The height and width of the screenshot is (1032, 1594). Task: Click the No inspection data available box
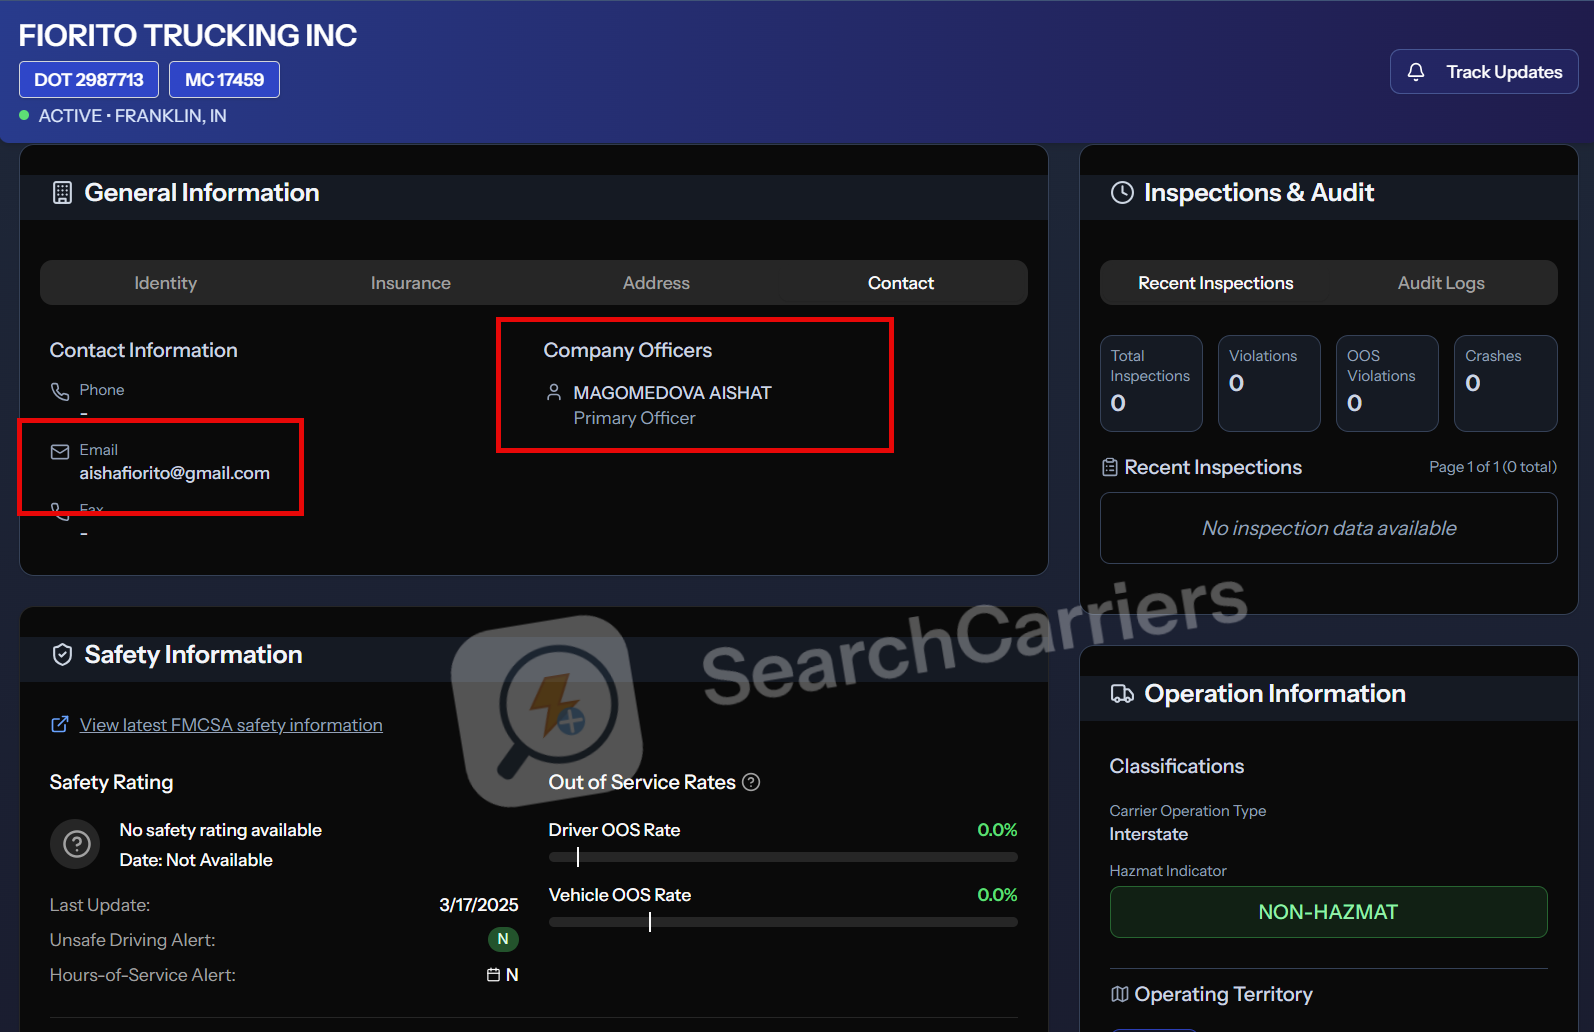tap(1328, 528)
